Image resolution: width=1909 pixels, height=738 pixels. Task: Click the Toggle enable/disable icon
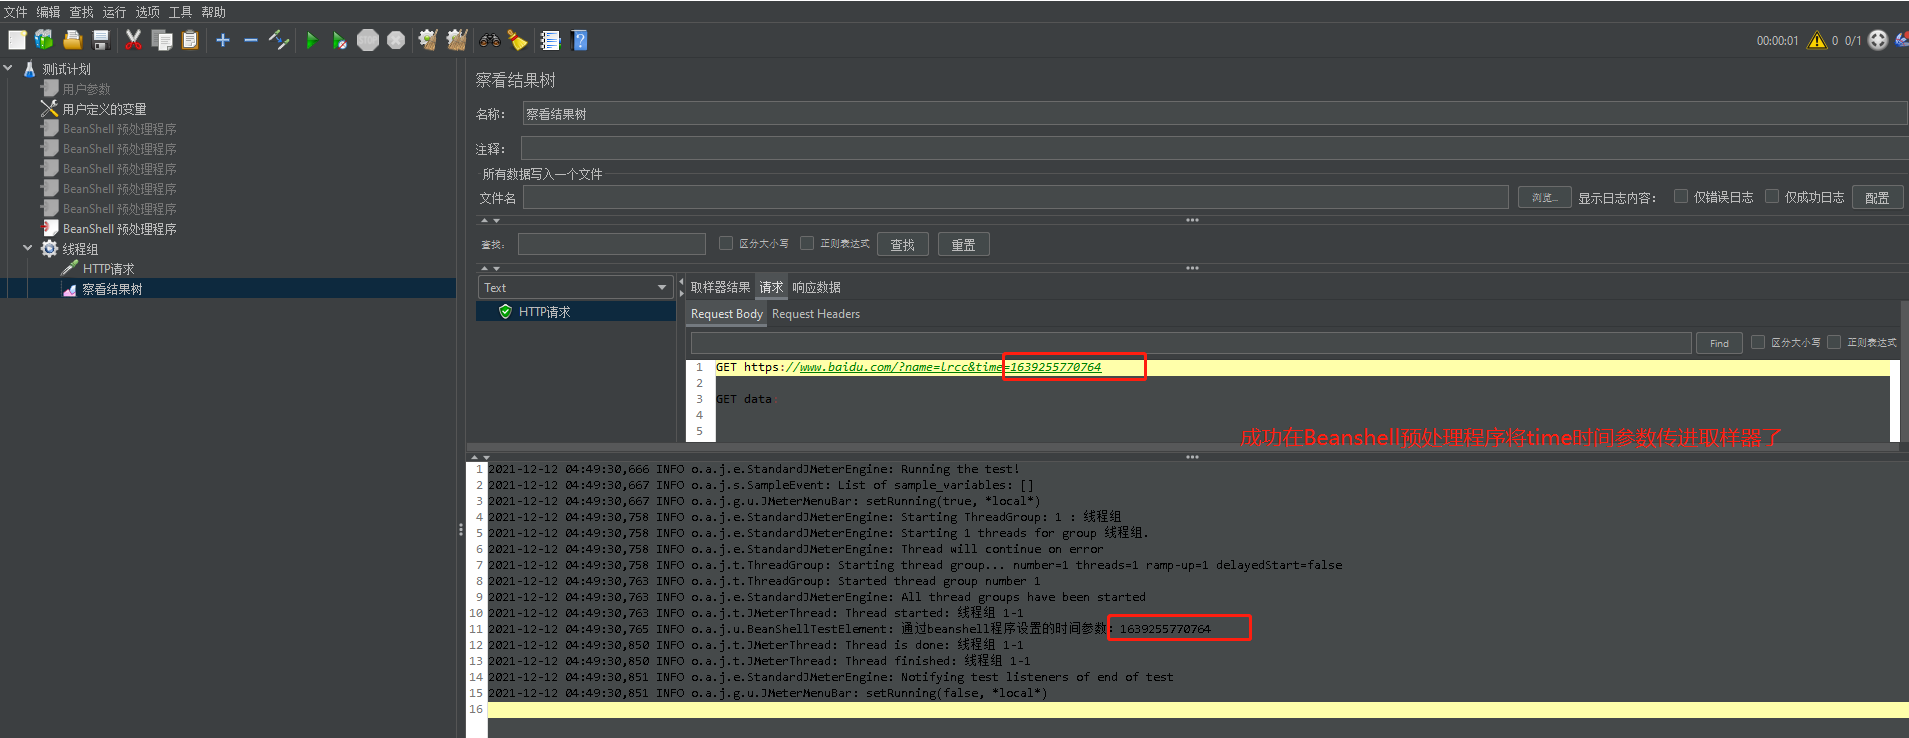pos(279,40)
